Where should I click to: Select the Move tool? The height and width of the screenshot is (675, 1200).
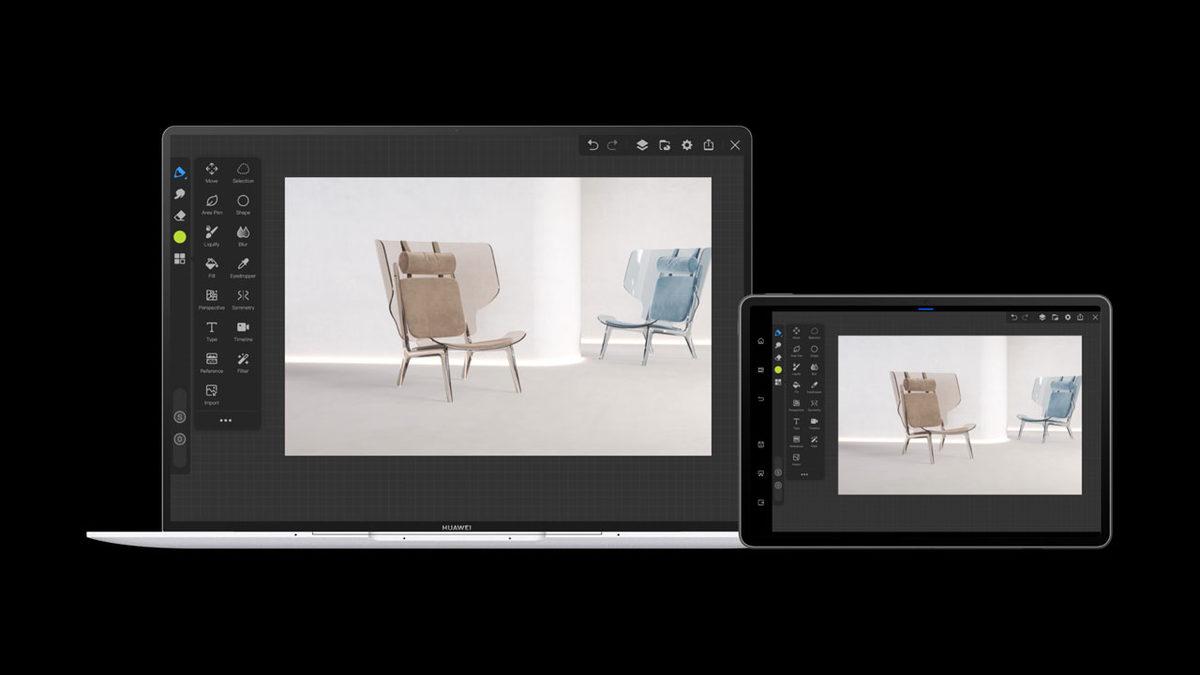(x=211, y=171)
